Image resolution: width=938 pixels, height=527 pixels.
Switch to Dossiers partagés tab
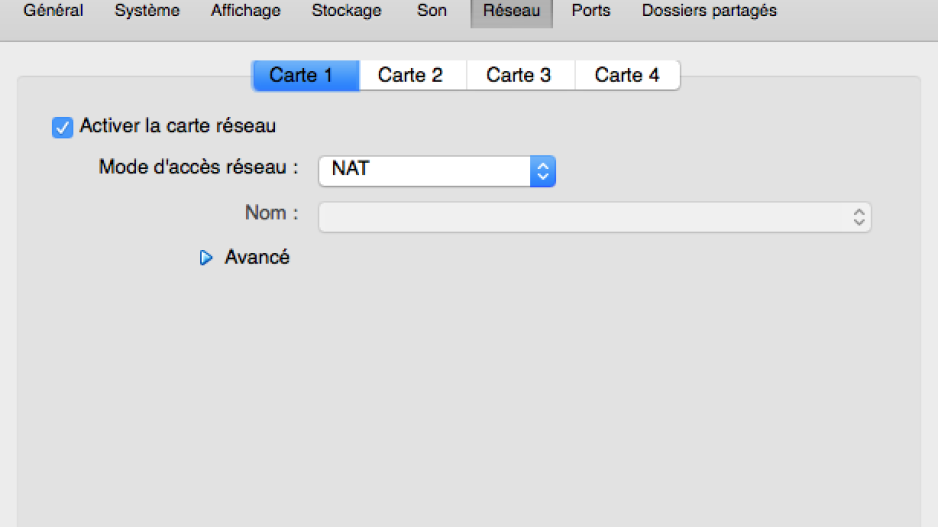[709, 11]
